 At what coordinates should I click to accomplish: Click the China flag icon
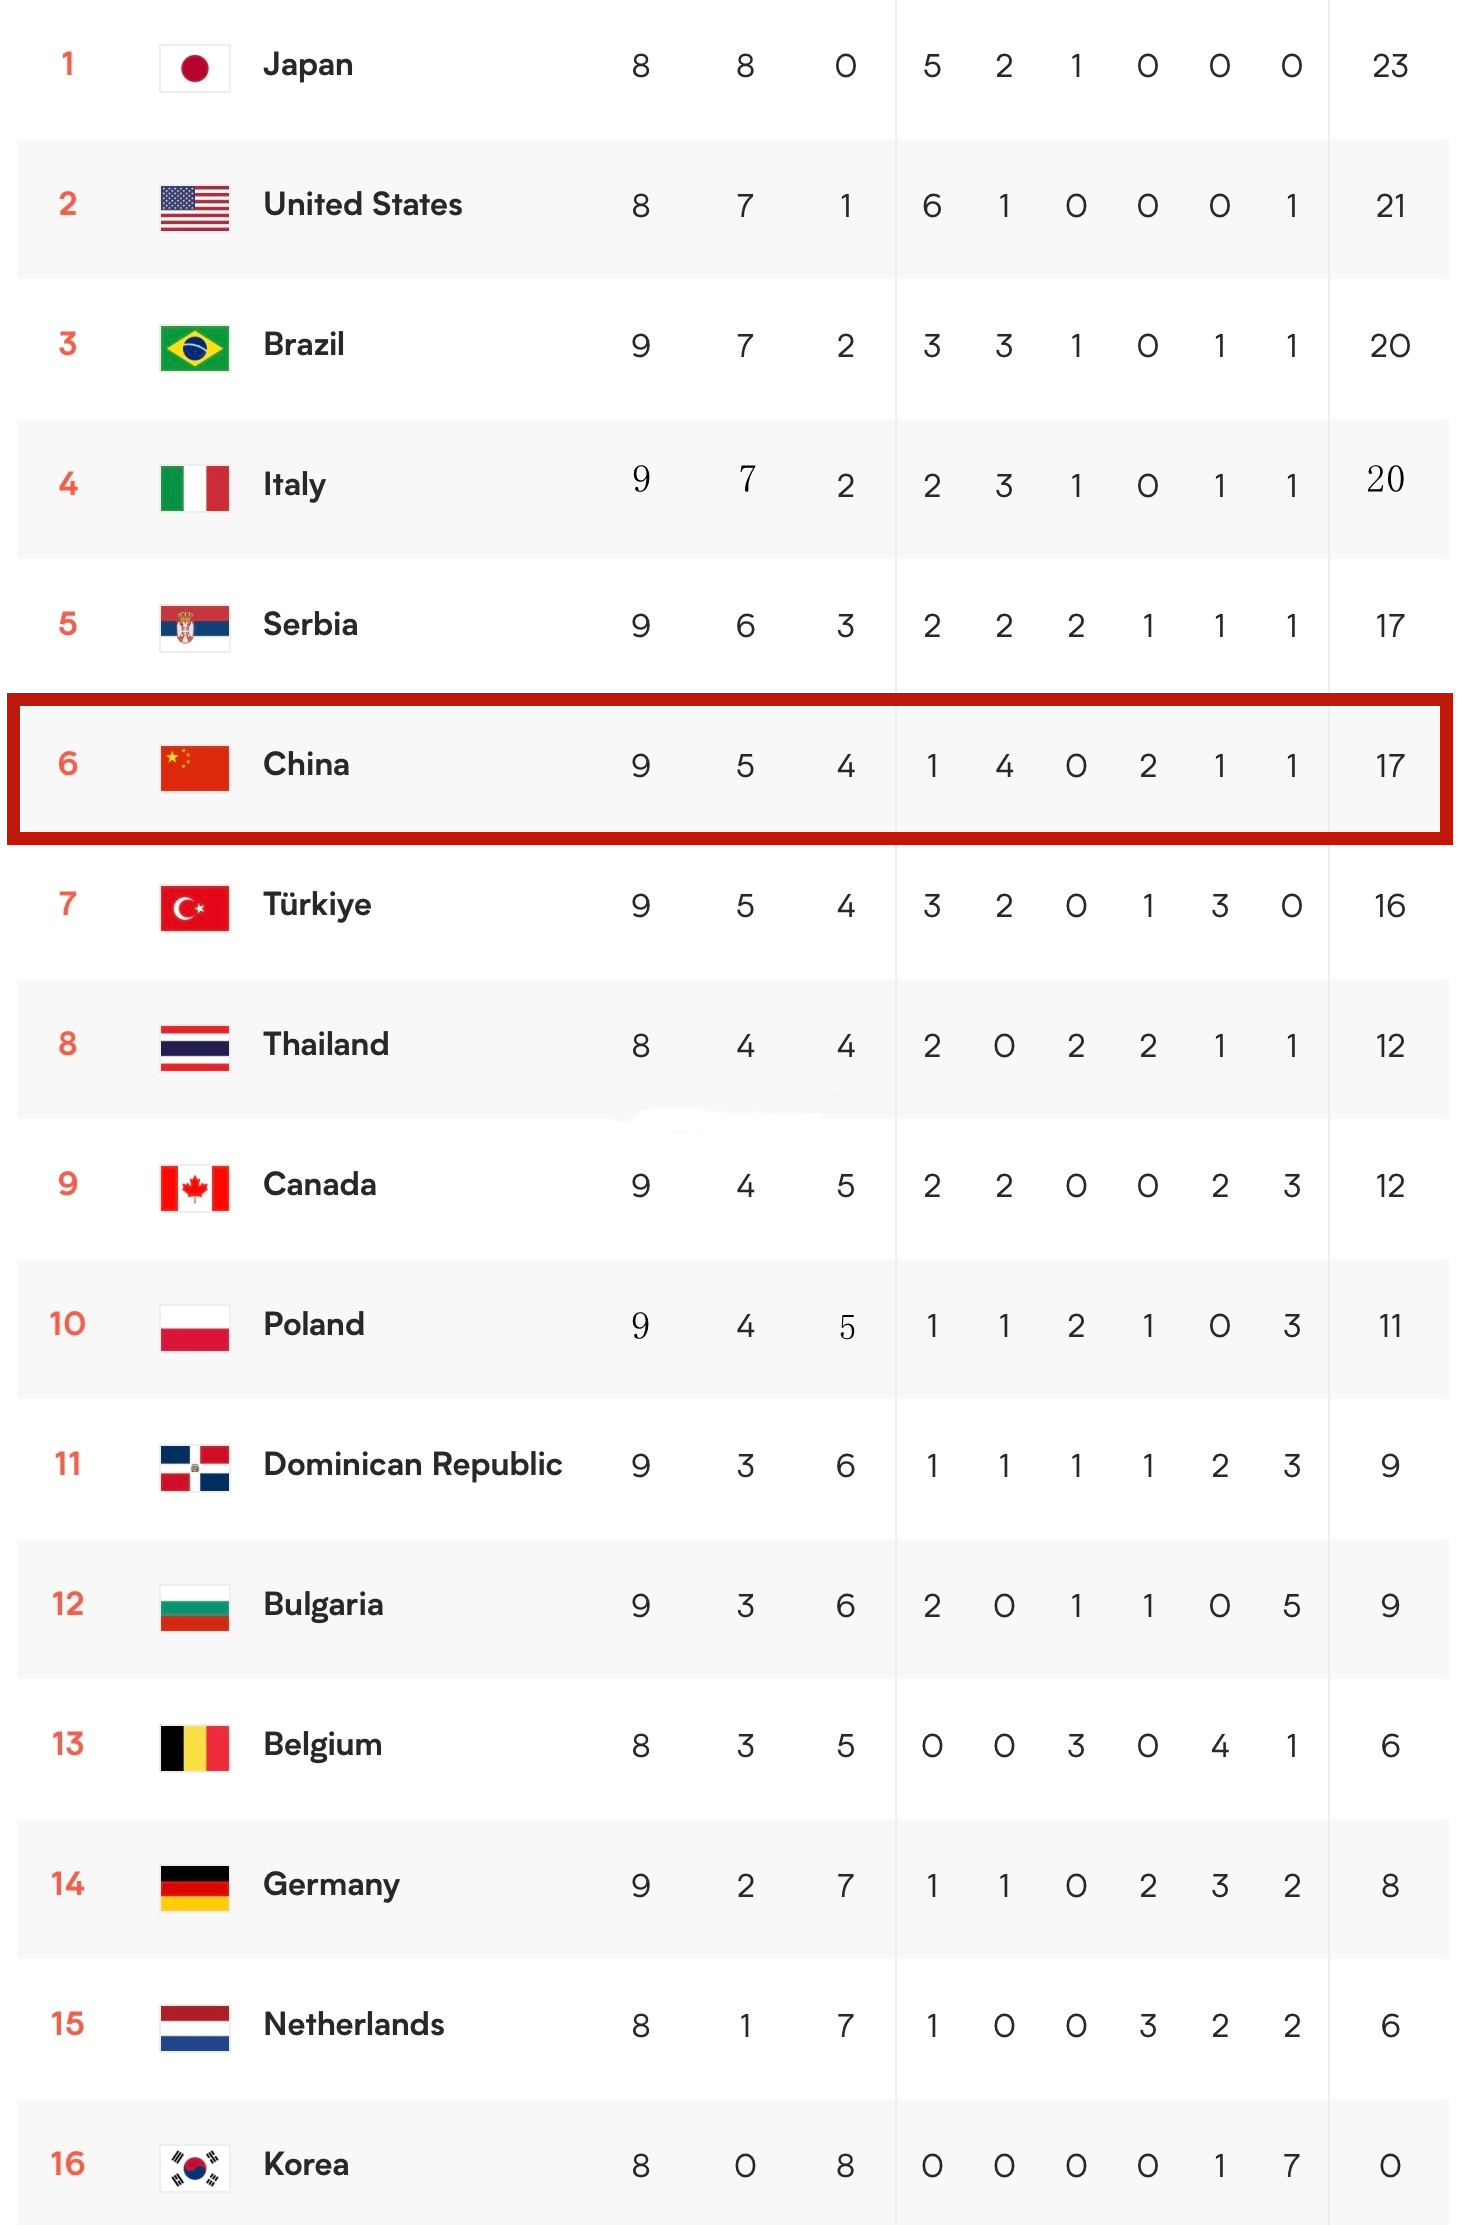(x=195, y=768)
